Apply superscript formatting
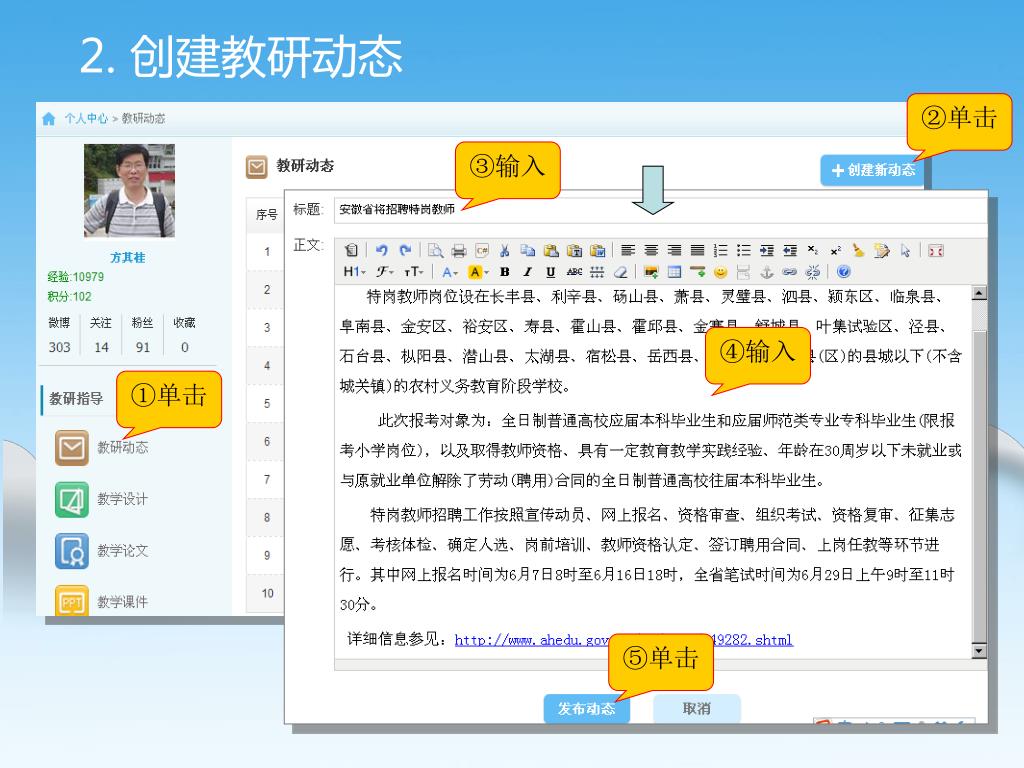 (836, 251)
